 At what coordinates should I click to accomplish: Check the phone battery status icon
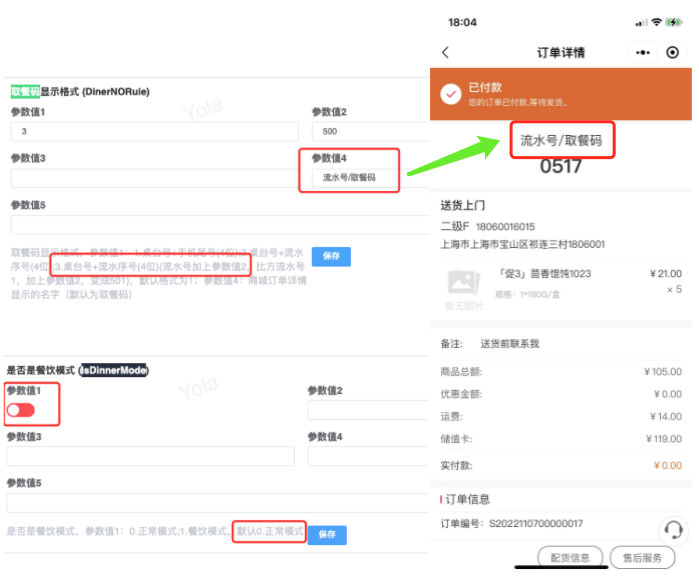click(673, 22)
